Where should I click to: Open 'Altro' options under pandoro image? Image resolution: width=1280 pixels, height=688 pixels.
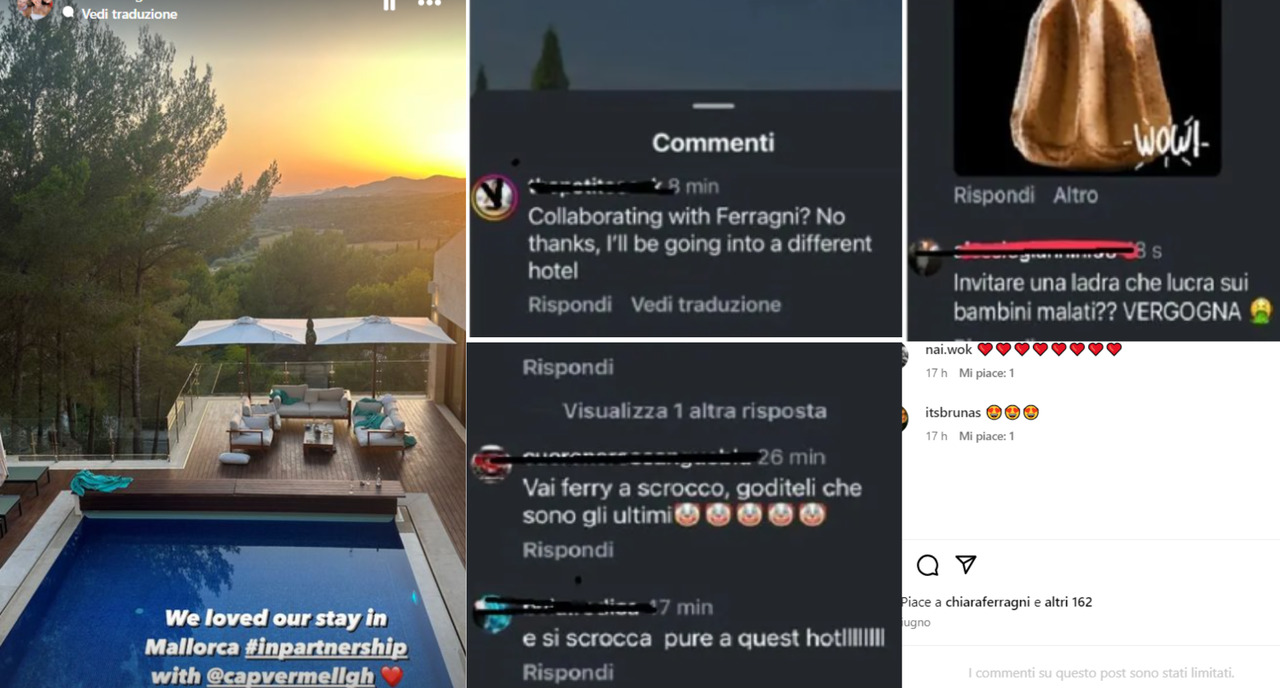1075,196
